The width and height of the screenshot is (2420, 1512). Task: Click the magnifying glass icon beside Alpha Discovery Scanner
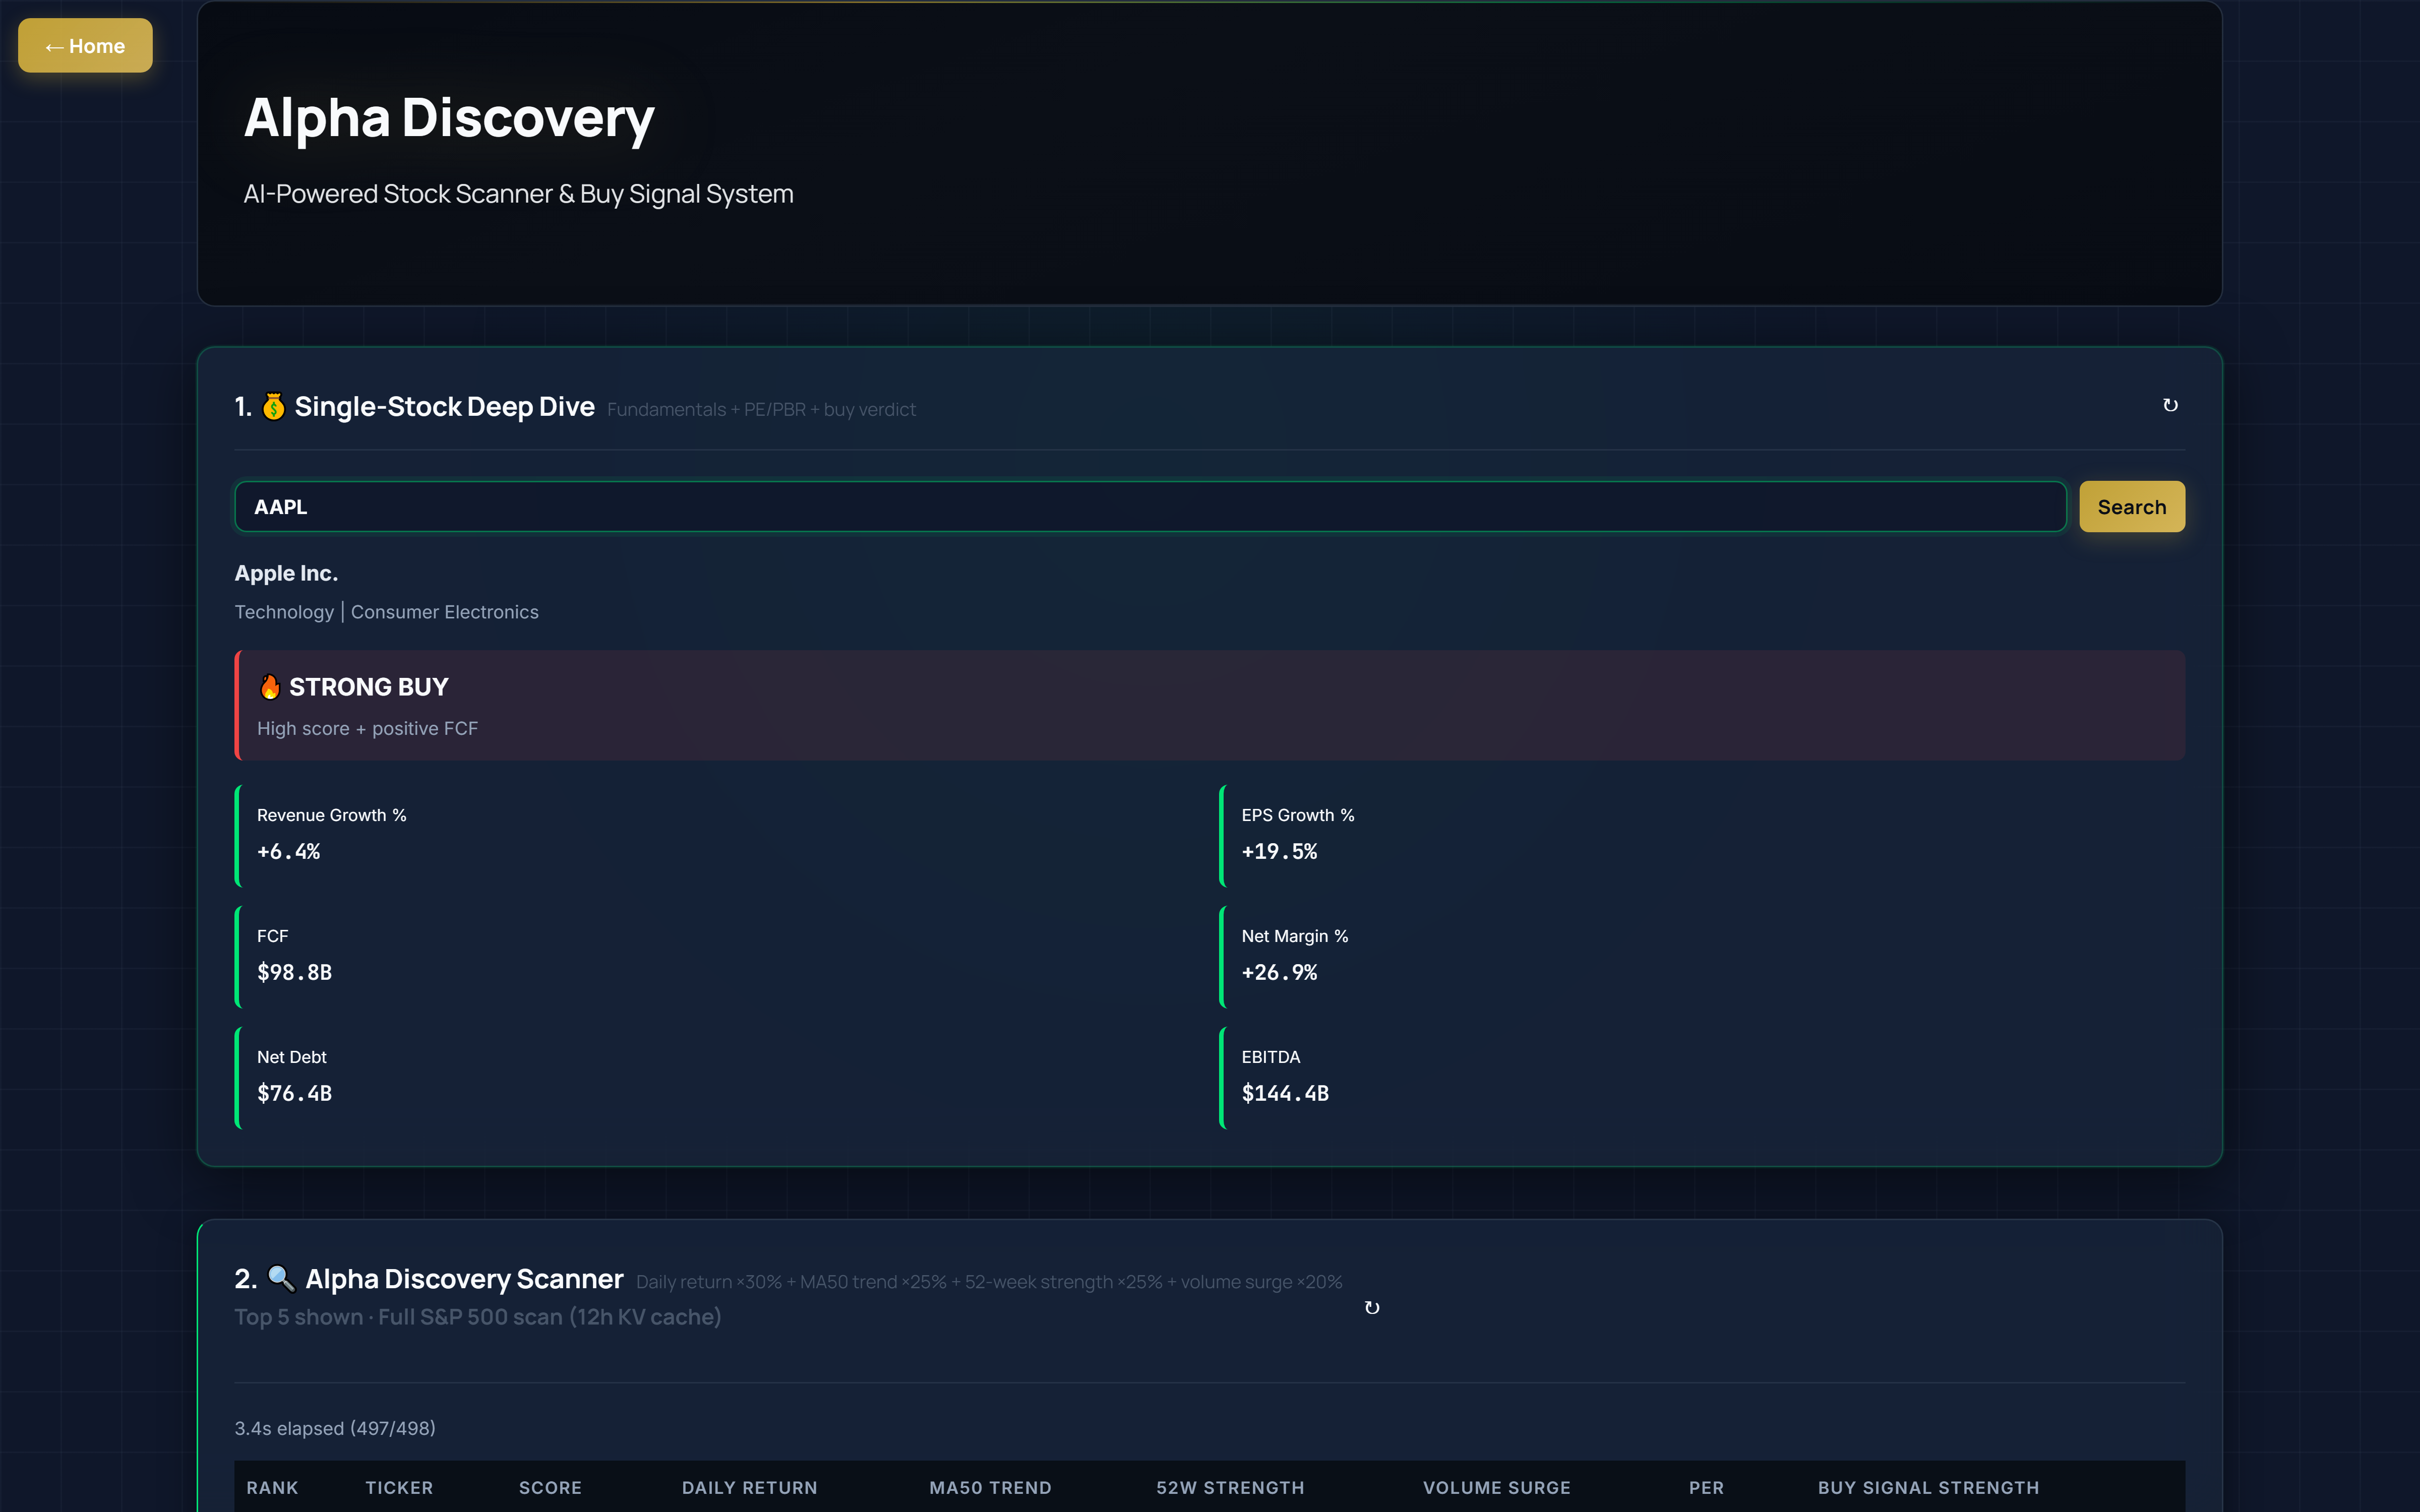click(281, 1278)
